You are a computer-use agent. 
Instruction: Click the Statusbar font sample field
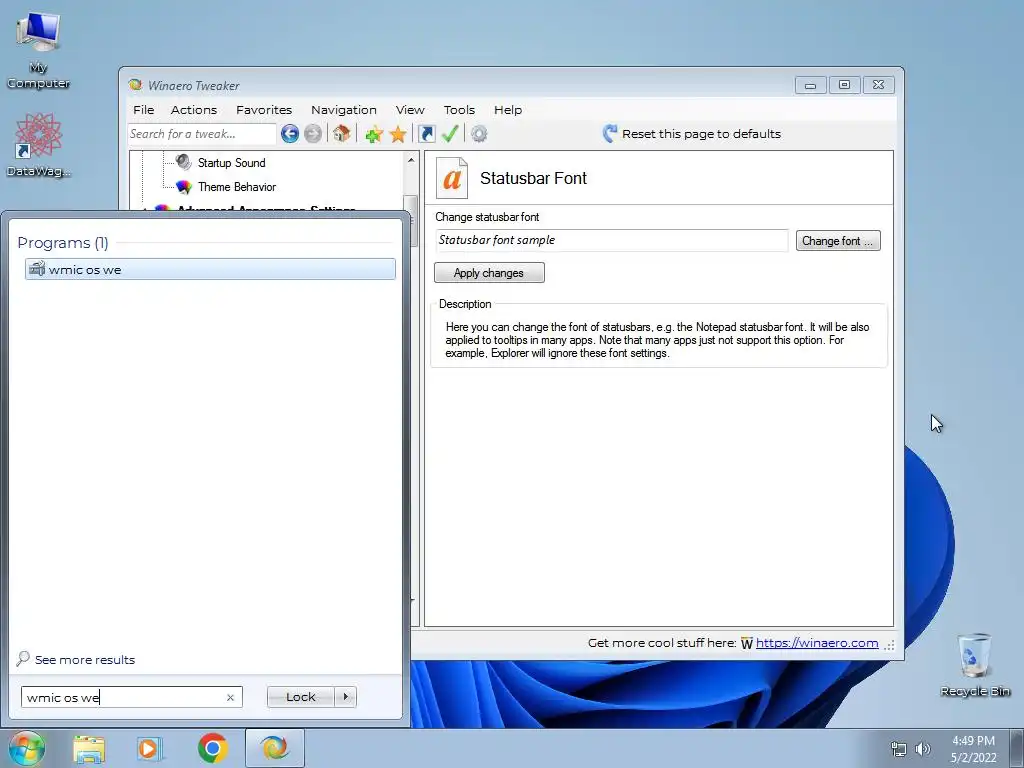(611, 240)
